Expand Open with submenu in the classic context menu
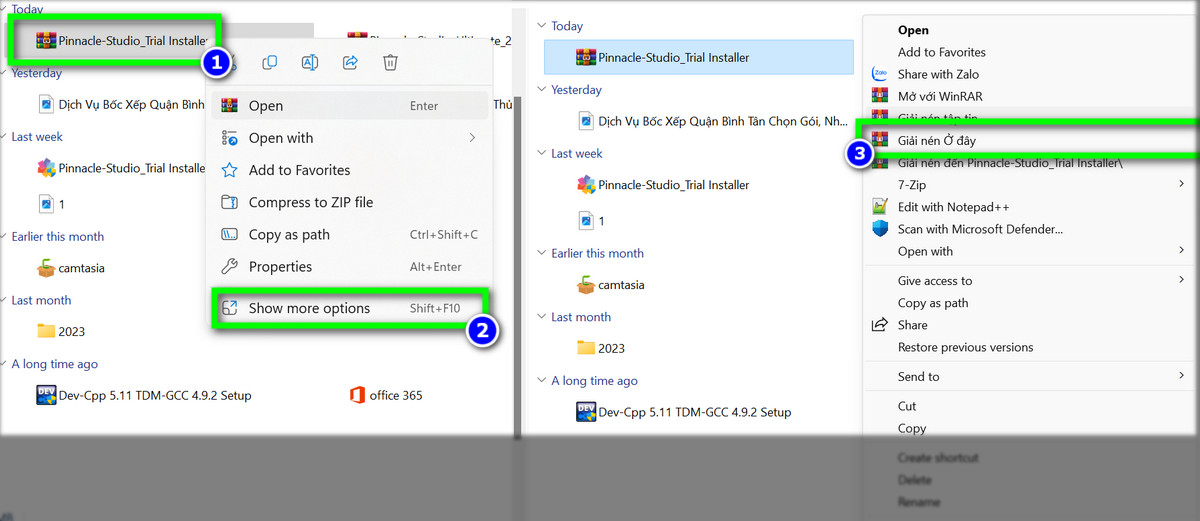The image size is (1200, 521). pos(1181,251)
